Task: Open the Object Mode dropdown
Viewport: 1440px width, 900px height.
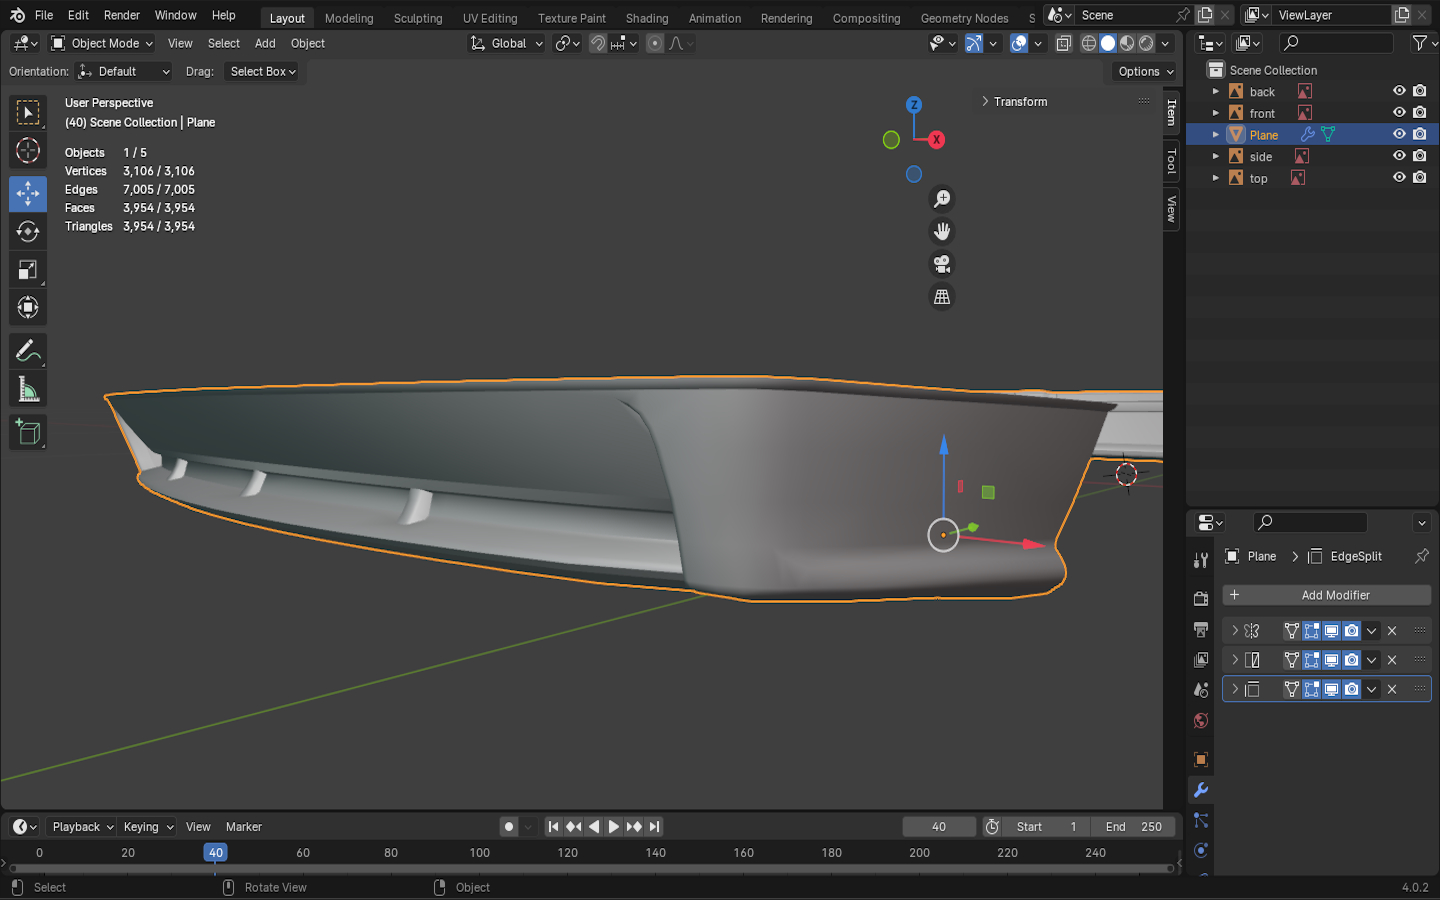Action: point(102,43)
